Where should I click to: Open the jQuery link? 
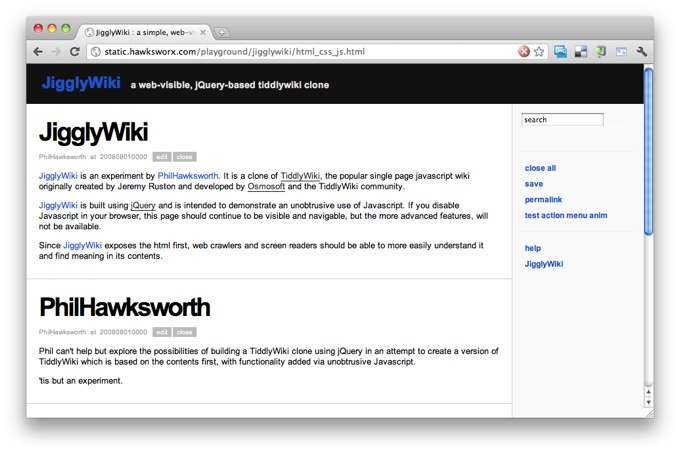[143, 205]
